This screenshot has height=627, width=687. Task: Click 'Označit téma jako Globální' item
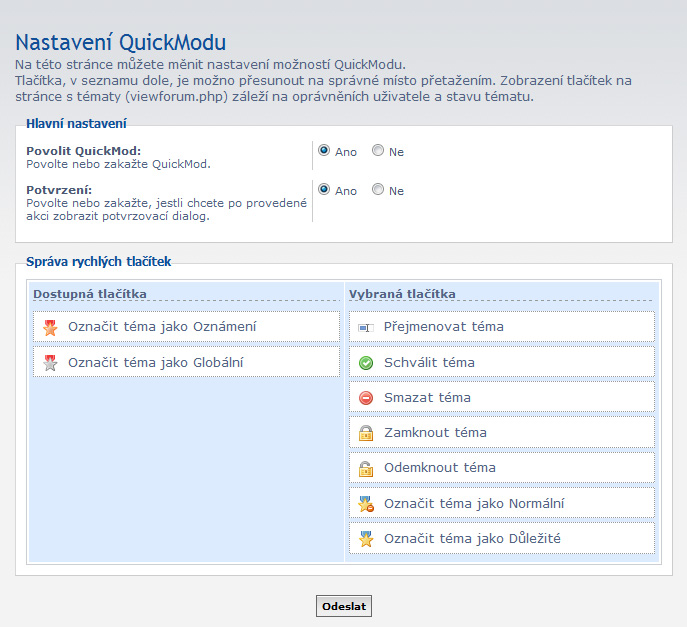tap(186, 362)
